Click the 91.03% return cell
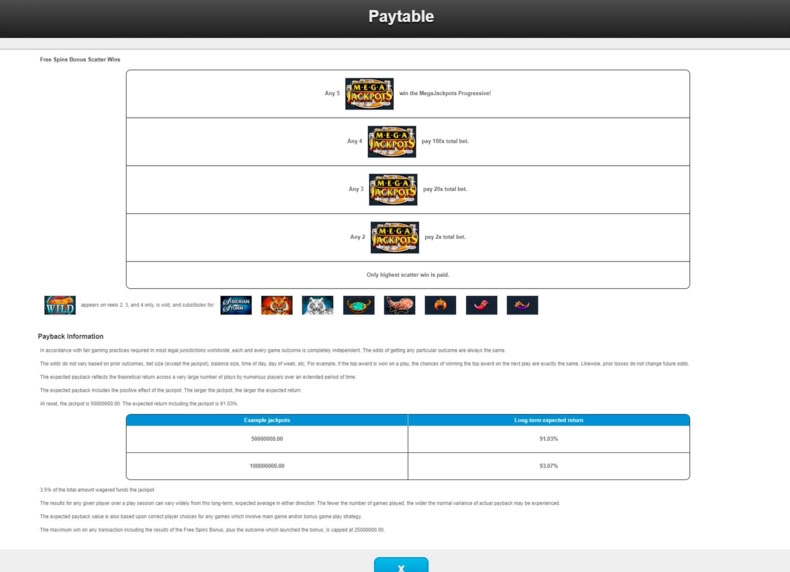790x572 pixels. pyautogui.click(x=549, y=439)
